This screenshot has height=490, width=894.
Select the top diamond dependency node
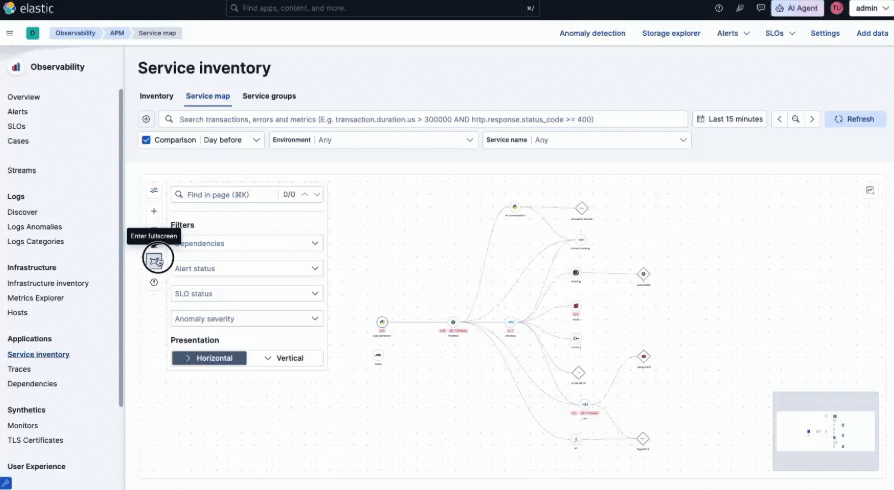581,208
